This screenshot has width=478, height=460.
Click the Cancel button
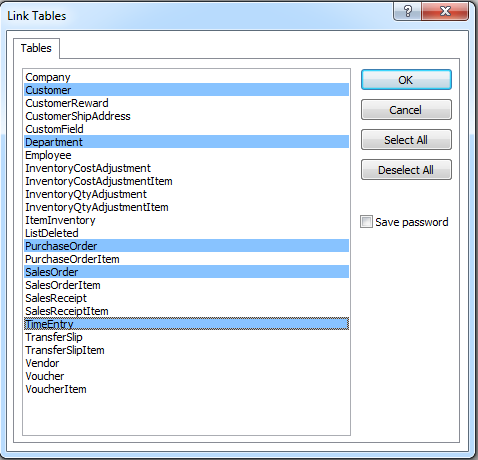[x=406, y=110]
